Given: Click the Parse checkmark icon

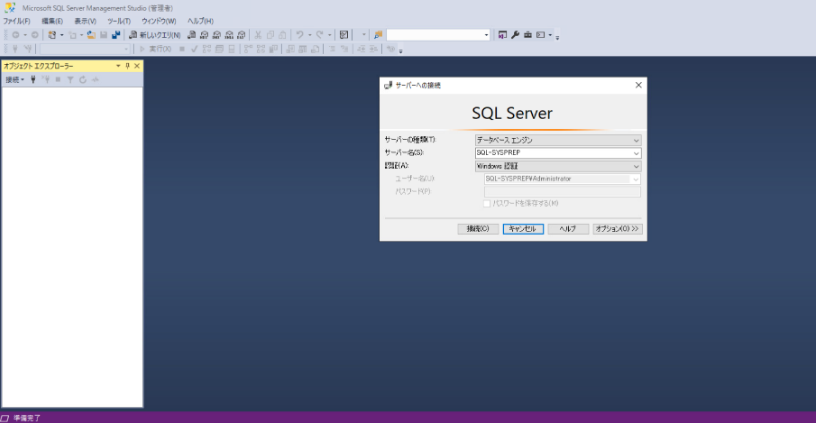Looking at the screenshot, I should click(x=194, y=49).
